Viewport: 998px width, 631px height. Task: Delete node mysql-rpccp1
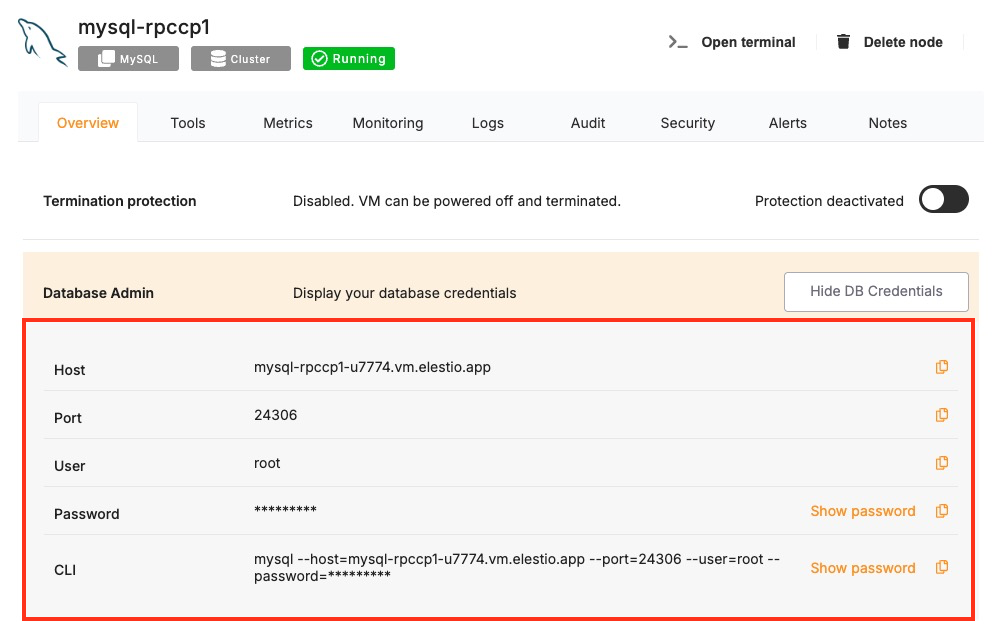pyautogui.click(x=889, y=42)
